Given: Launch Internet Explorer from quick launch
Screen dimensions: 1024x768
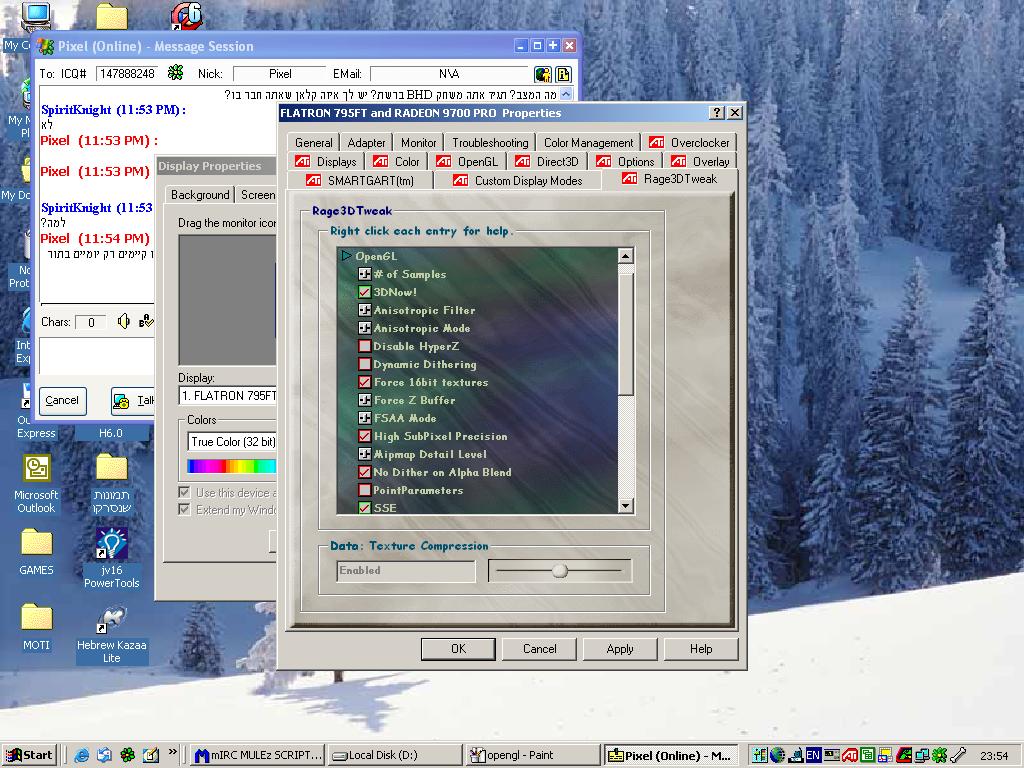Looking at the screenshot, I should pos(81,755).
